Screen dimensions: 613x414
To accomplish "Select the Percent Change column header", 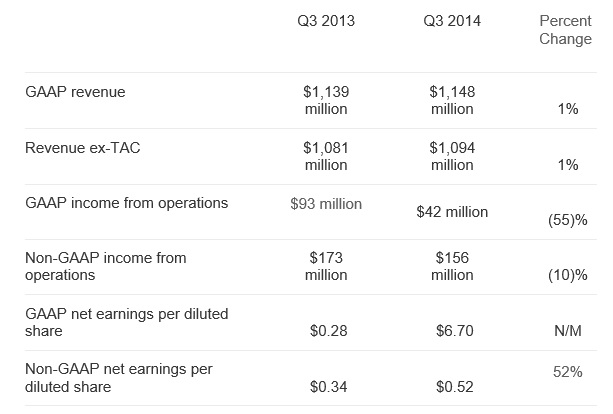I will click(x=565, y=30).
